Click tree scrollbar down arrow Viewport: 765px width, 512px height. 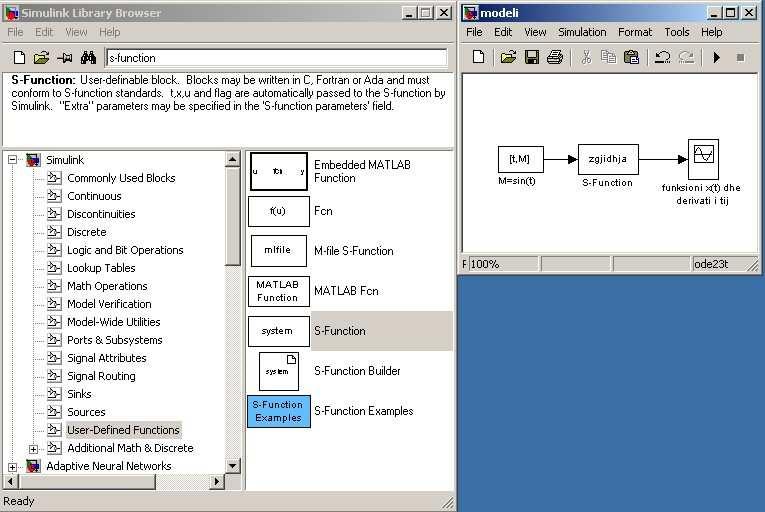[233, 466]
